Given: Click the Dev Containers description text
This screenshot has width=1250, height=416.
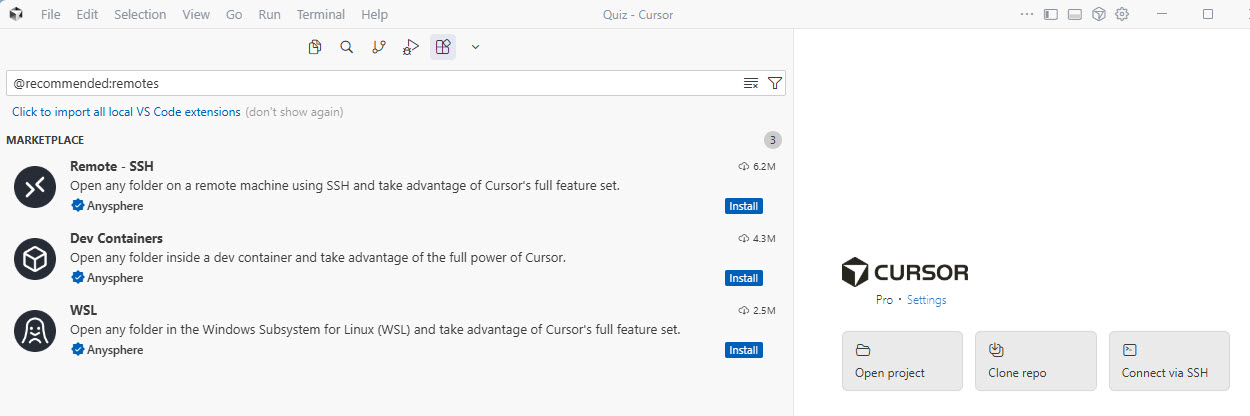Looking at the screenshot, I should [x=318, y=258].
